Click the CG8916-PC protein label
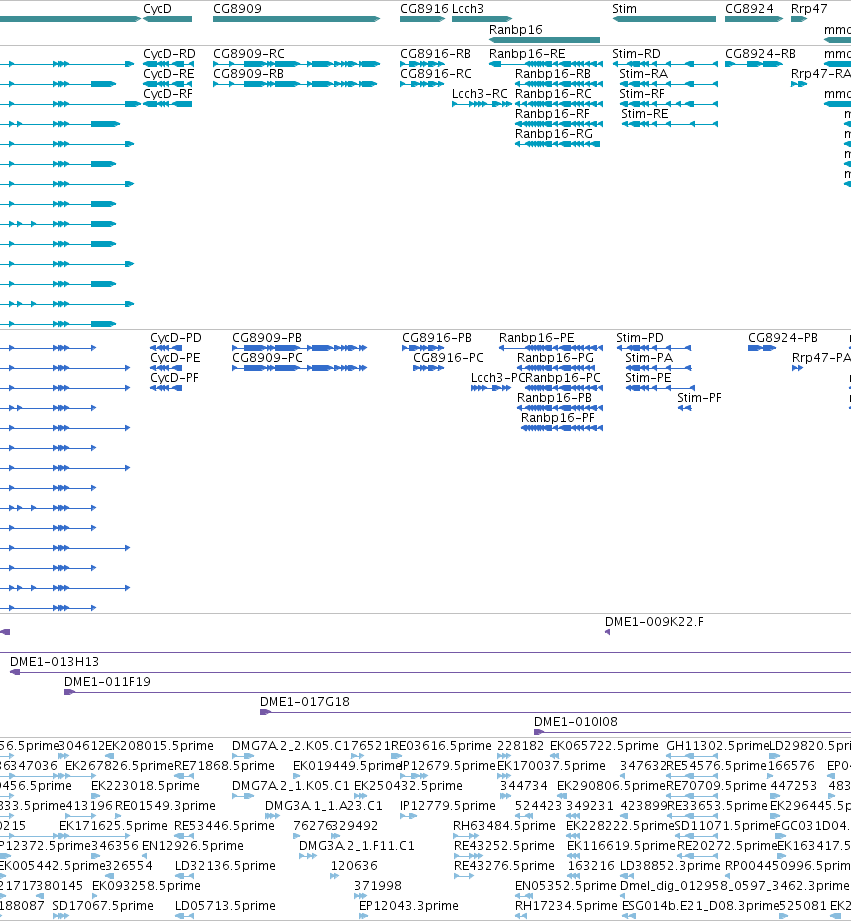The width and height of the screenshot is (851, 921). 448,358
